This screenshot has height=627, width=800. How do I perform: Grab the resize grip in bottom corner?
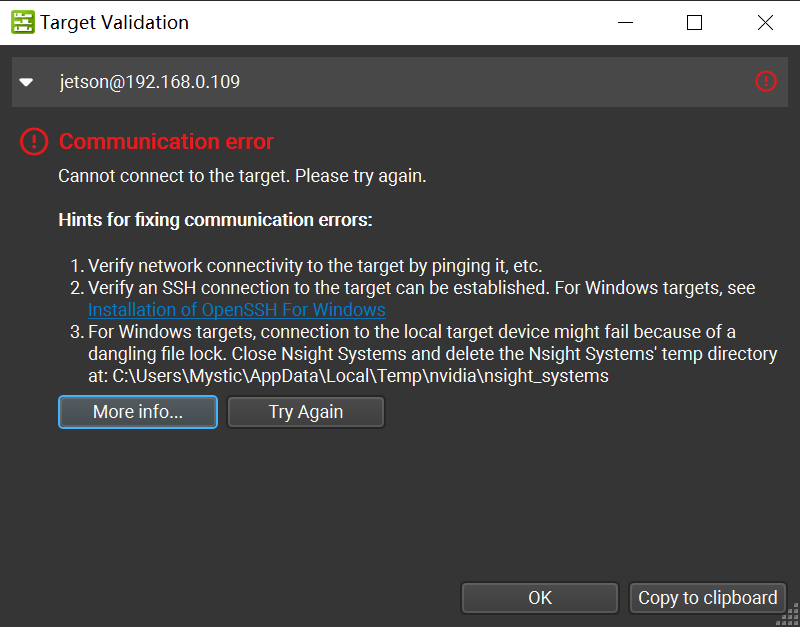[788, 615]
